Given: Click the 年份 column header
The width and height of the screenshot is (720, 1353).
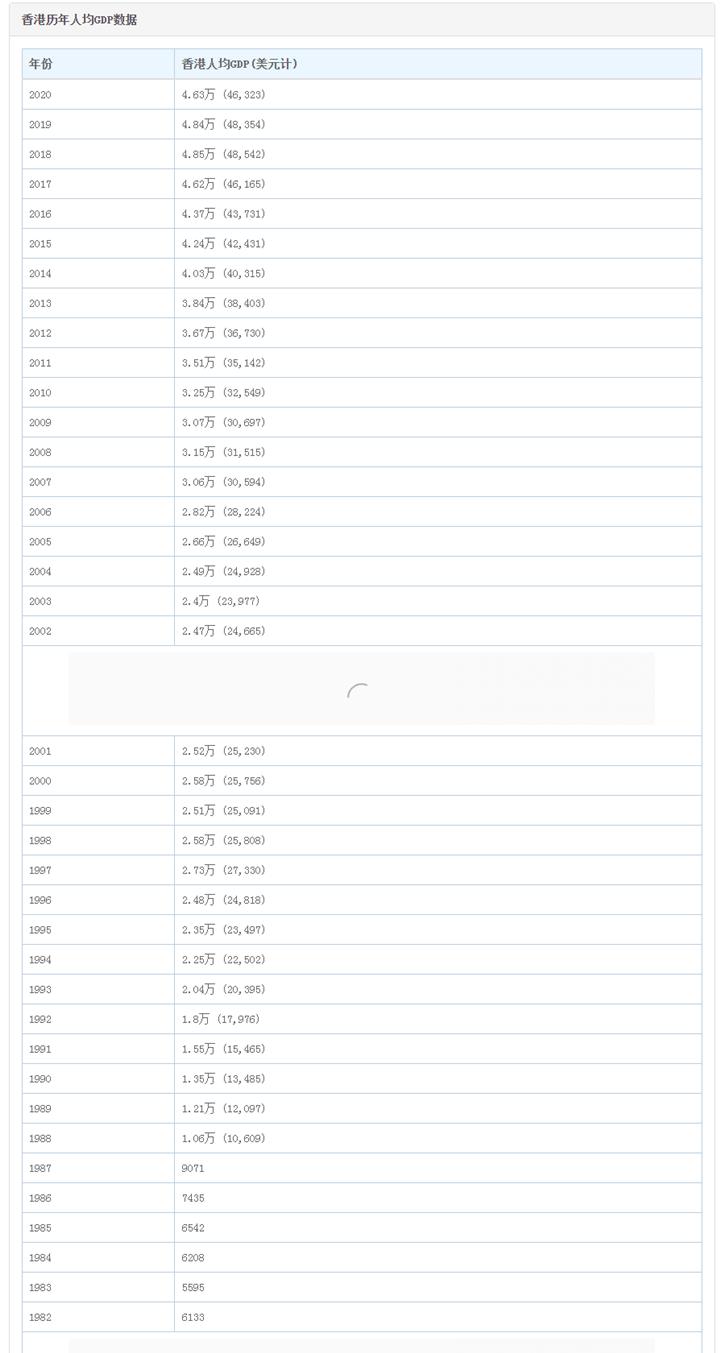Looking at the screenshot, I should (x=41, y=64).
